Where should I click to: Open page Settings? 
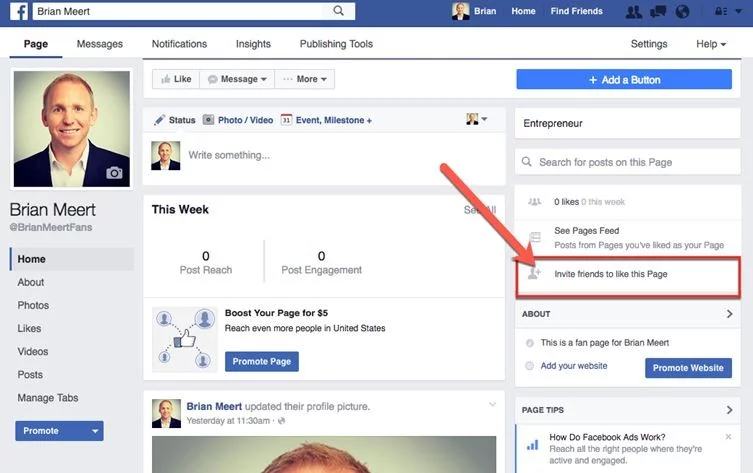[649, 44]
